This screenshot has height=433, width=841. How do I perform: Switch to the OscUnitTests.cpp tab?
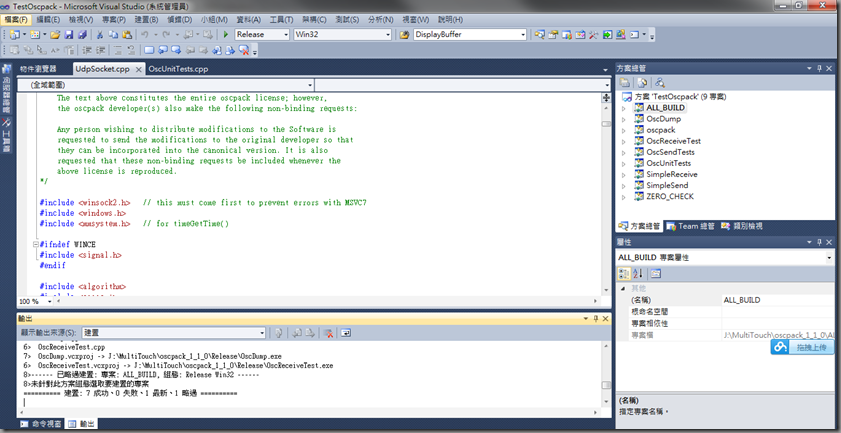click(x=178, y=69)
